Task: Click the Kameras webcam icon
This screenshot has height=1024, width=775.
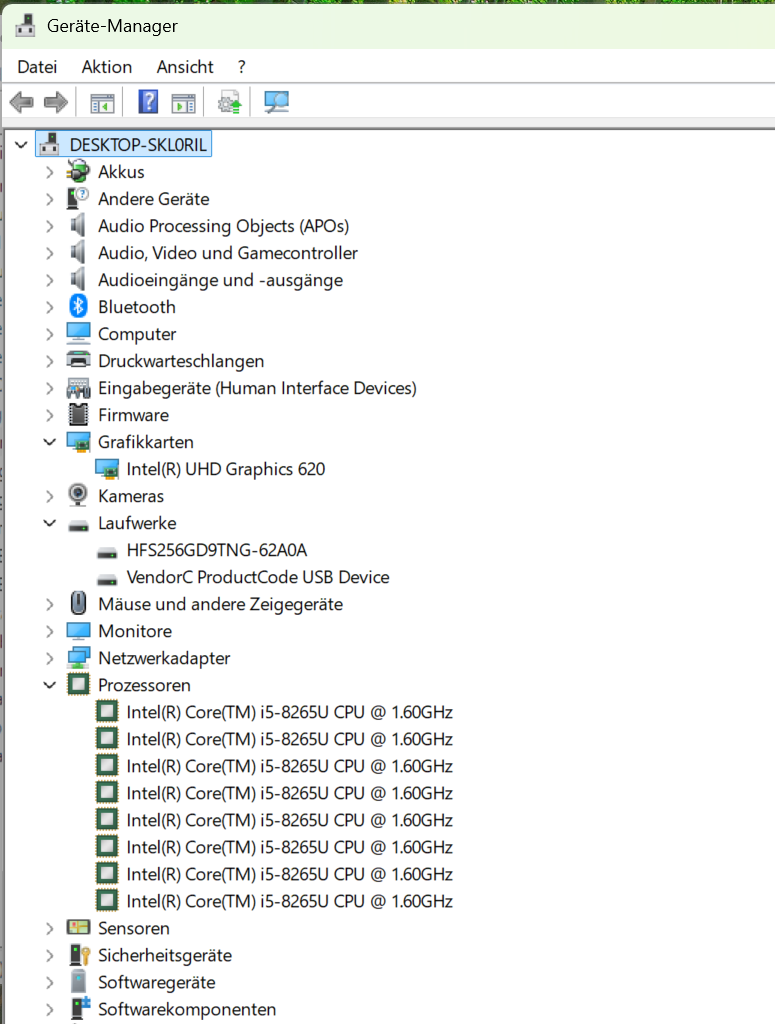Action: coord(78,496)
